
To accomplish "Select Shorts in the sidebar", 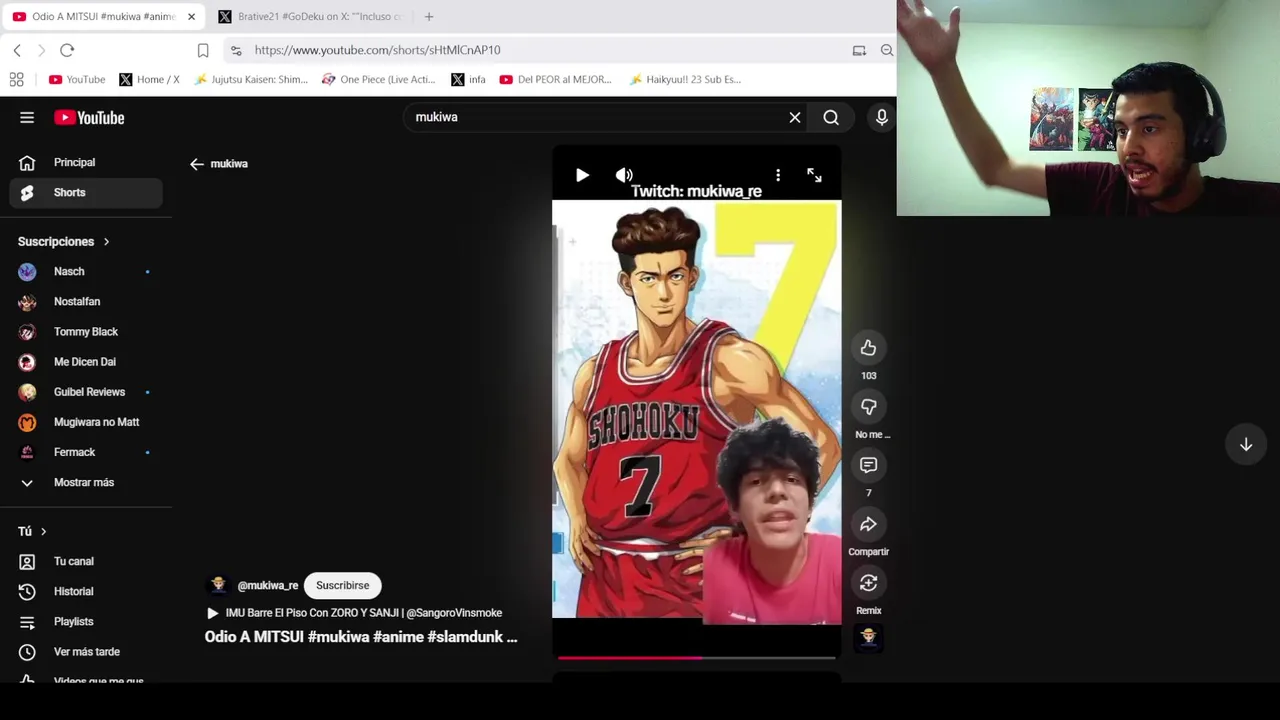I will pyautogui.click(x=86, y=192).
